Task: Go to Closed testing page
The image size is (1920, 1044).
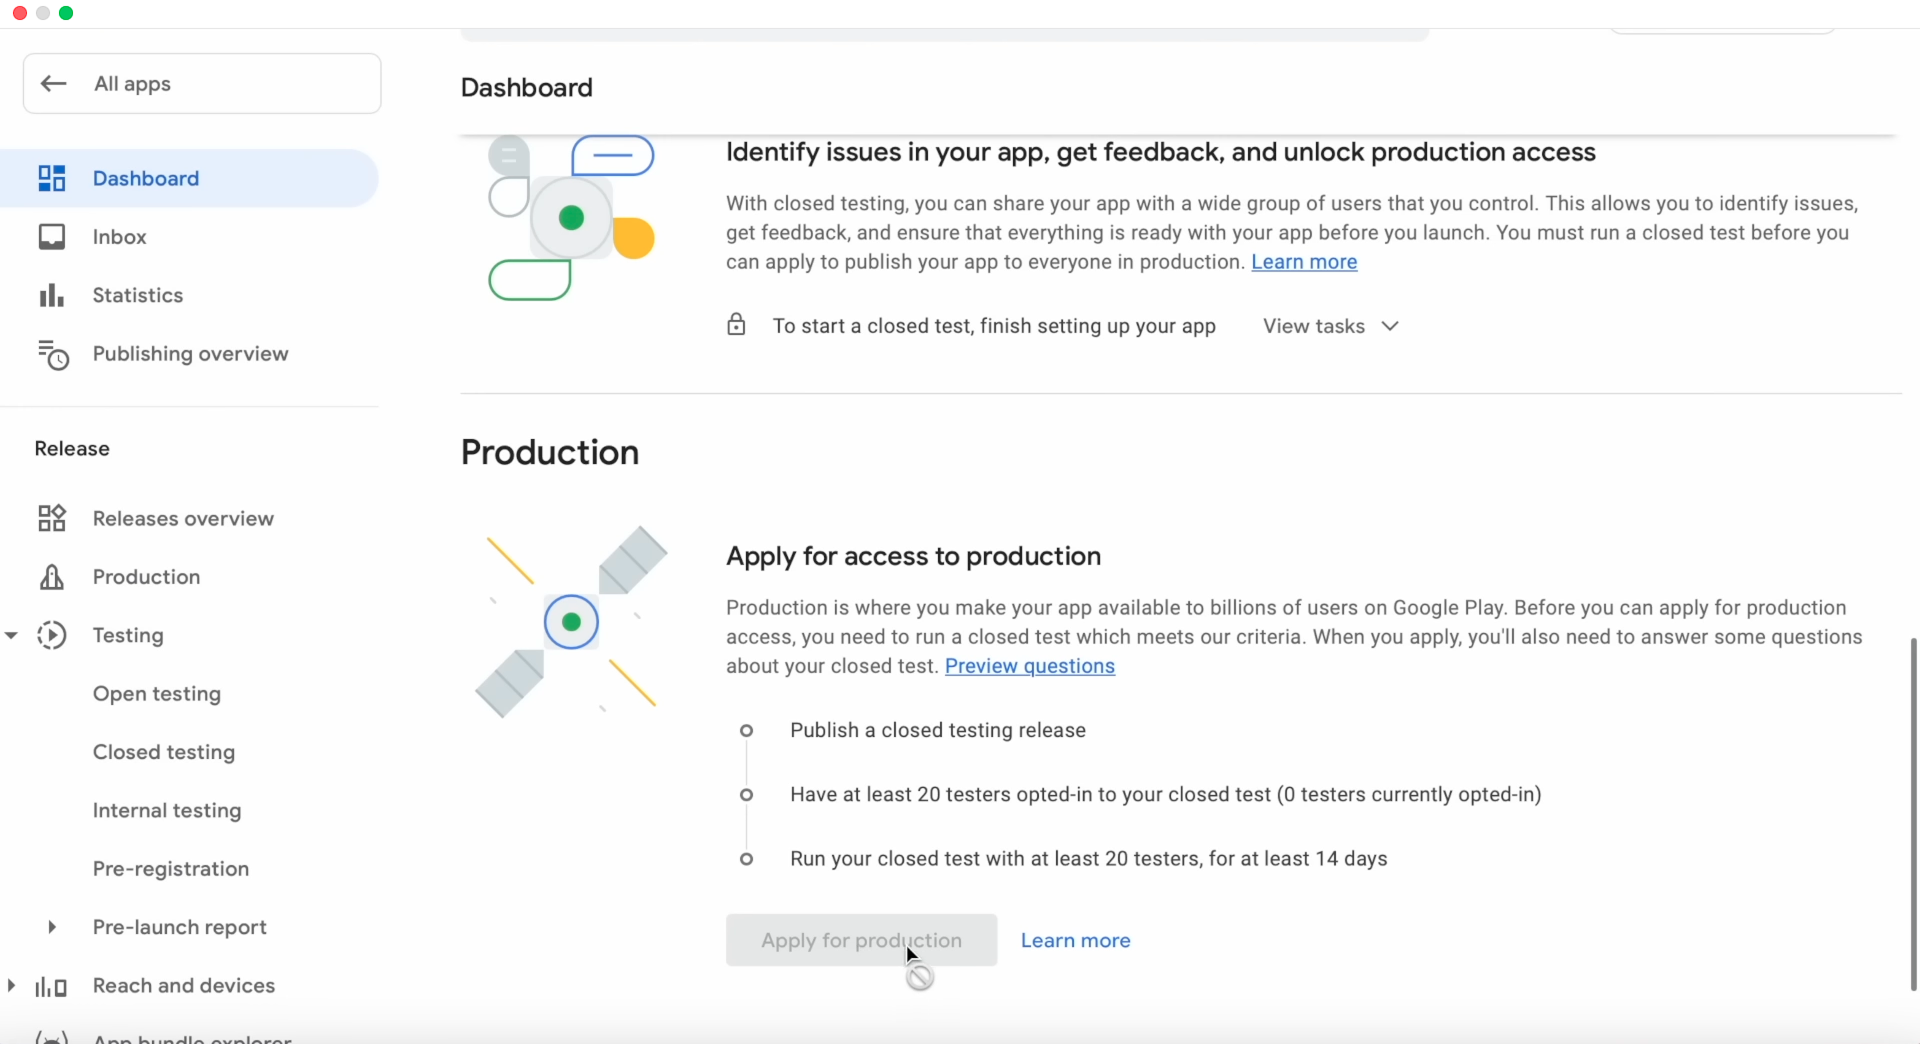Action: click(x=164, y=752)
